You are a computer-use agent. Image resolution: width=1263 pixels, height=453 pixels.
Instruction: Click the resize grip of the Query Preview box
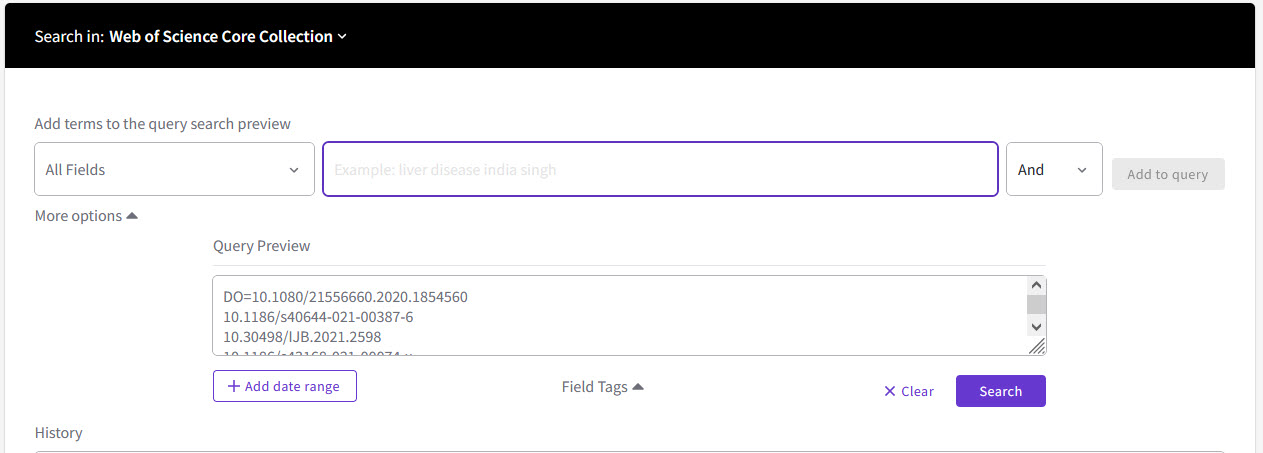point(1037,346)
